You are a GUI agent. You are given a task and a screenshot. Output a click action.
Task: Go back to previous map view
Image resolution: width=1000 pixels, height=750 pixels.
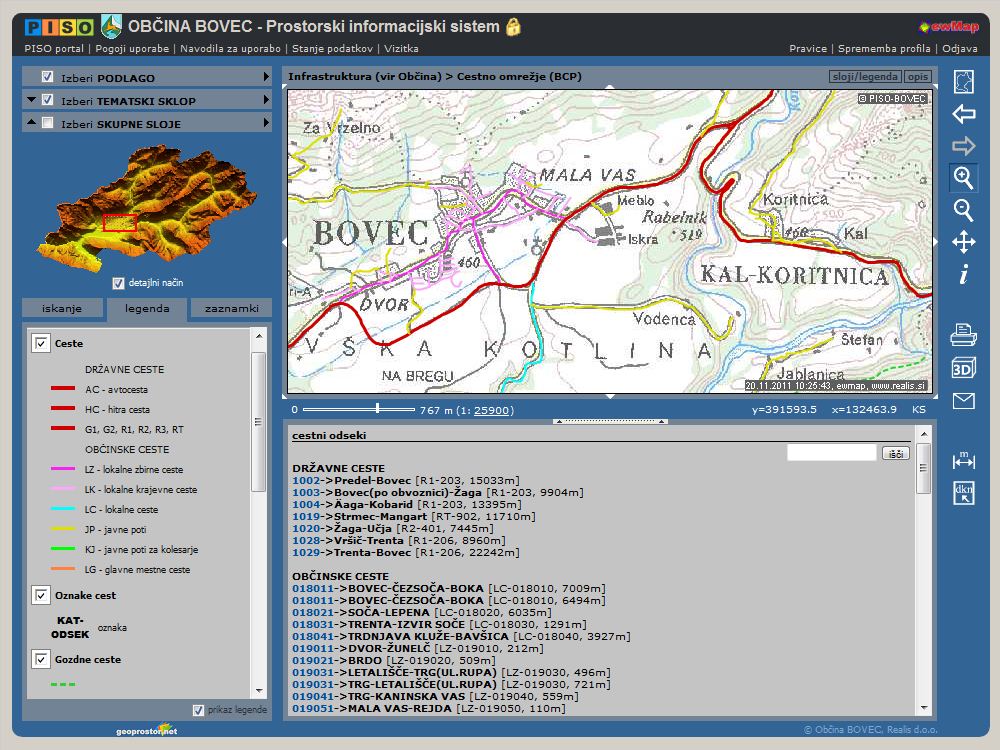[963, 114]
